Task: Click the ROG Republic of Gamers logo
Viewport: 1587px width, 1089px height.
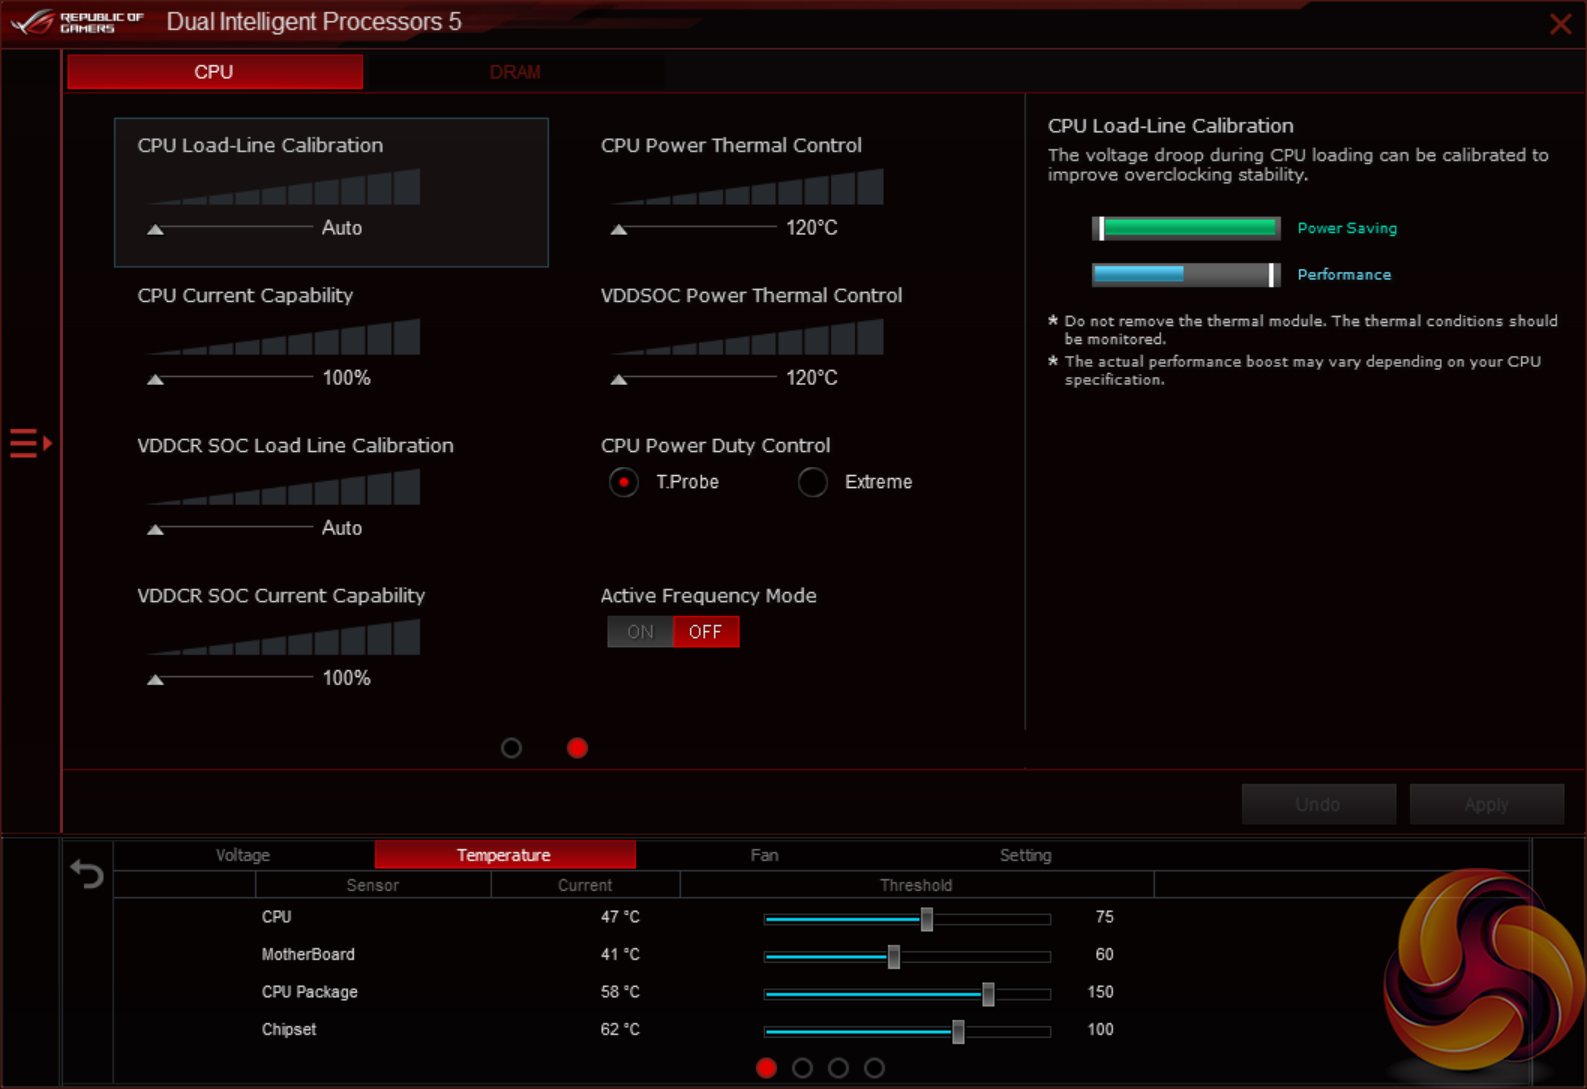Action: (x=78, y=22)
